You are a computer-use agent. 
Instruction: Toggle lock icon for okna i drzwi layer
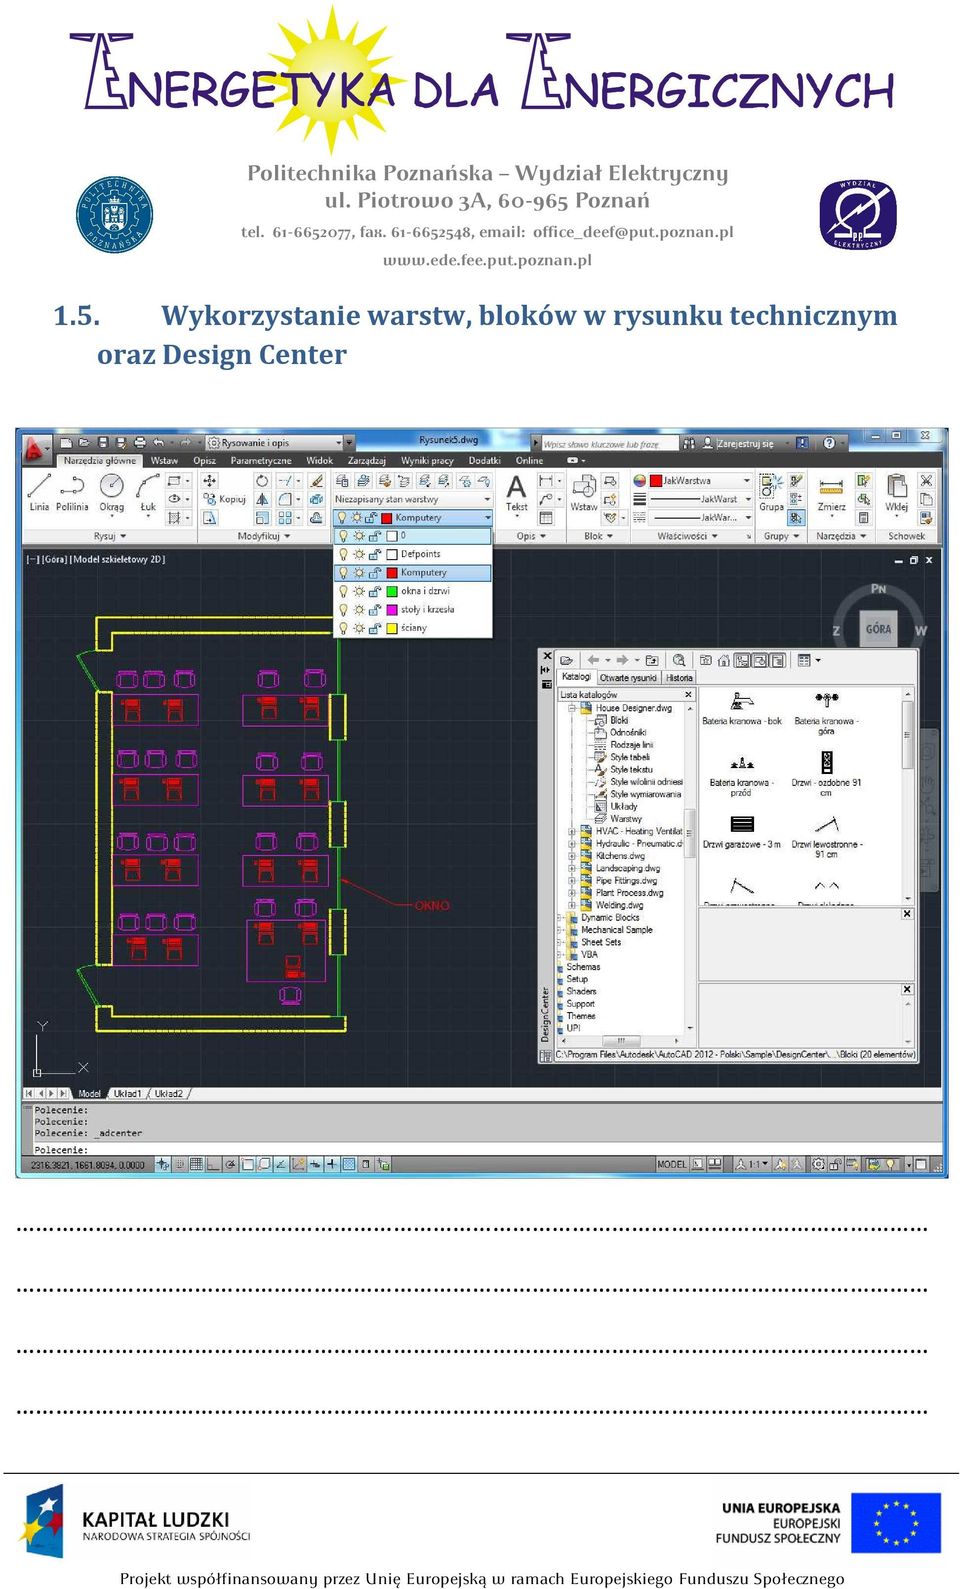click(375, 591)
